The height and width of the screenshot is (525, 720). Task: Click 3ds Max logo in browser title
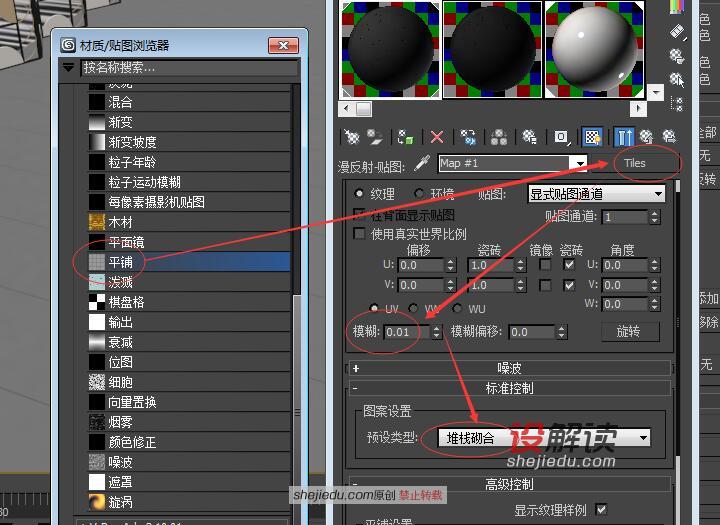(x=68, y=45)
